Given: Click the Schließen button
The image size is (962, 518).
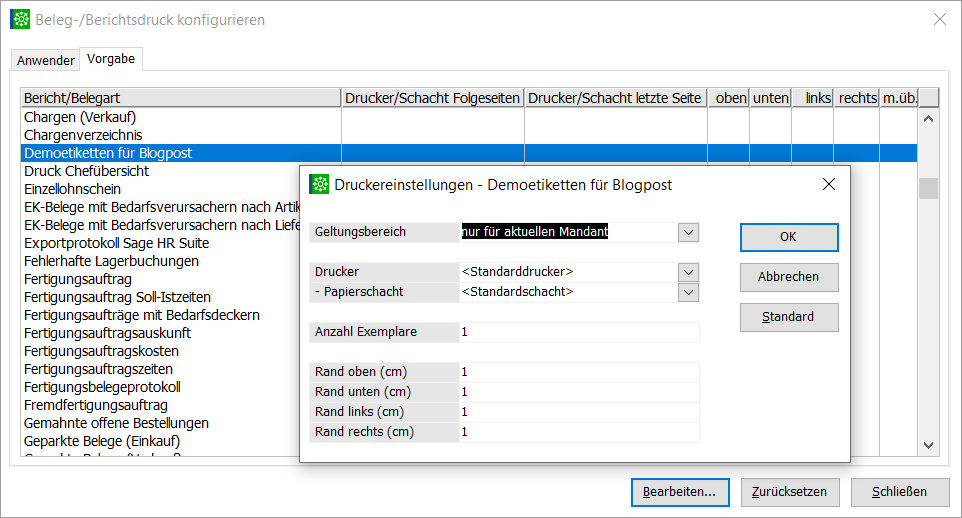Looking at the screenshot, I should 900,492.
